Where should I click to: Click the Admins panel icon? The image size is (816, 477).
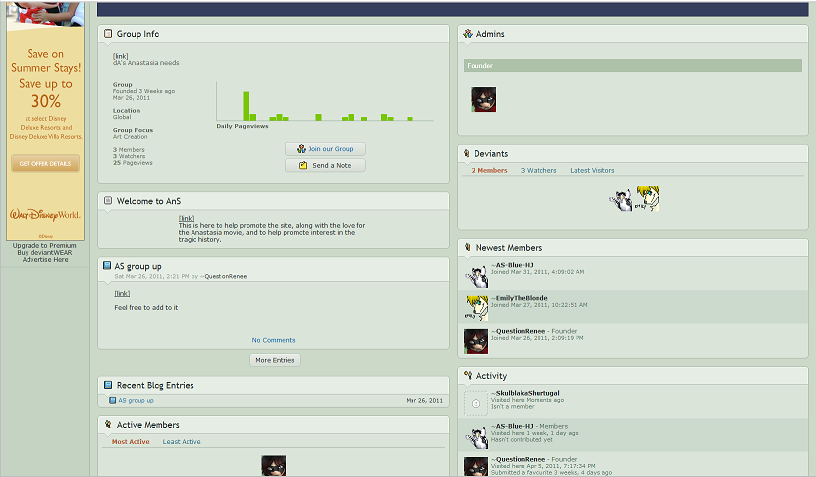tap(468, 34)
